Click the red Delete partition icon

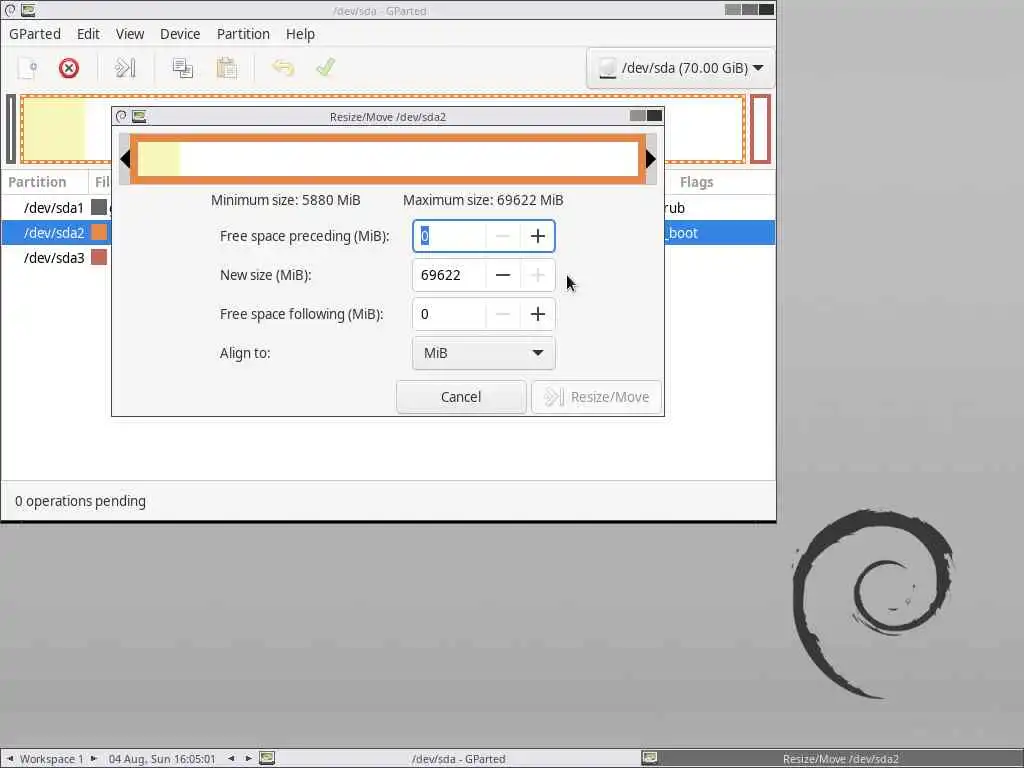(x=69, y=68)
